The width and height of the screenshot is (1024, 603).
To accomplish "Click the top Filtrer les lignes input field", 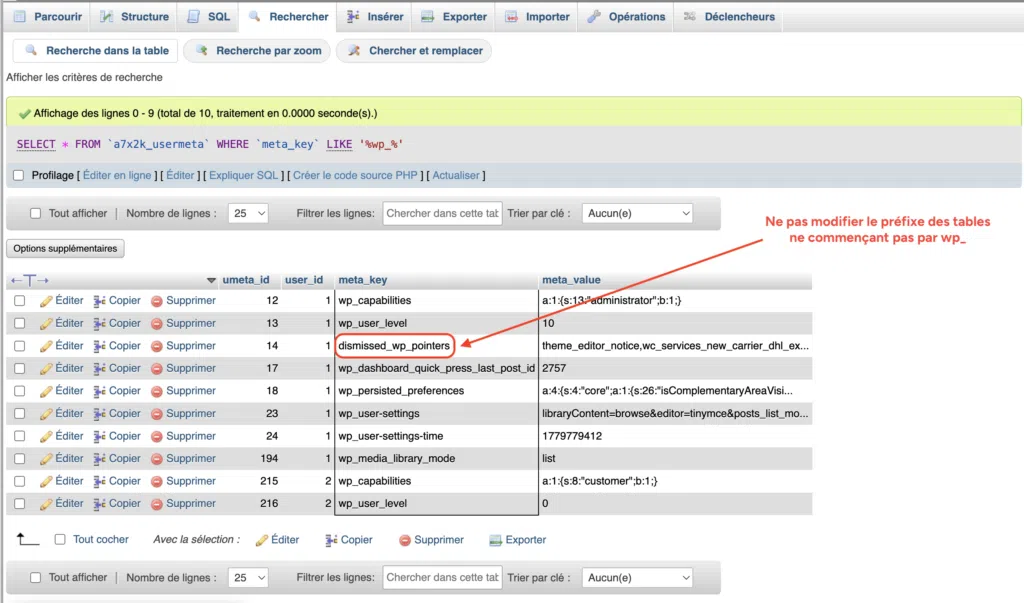I will [442, 213].
